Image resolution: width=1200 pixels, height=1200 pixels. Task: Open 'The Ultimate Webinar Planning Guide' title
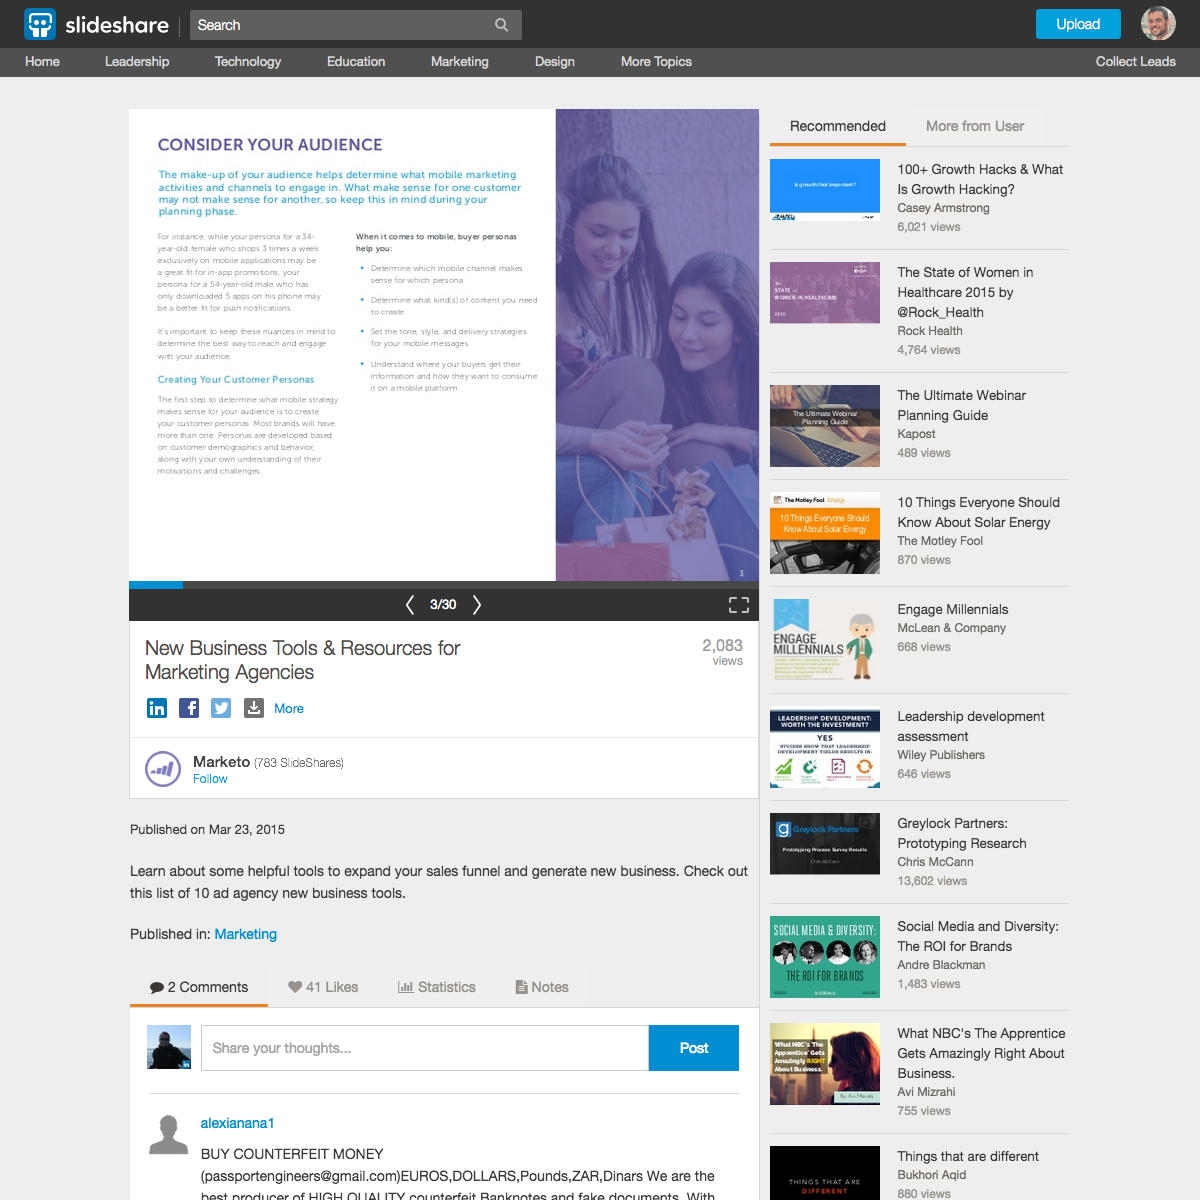962,405
